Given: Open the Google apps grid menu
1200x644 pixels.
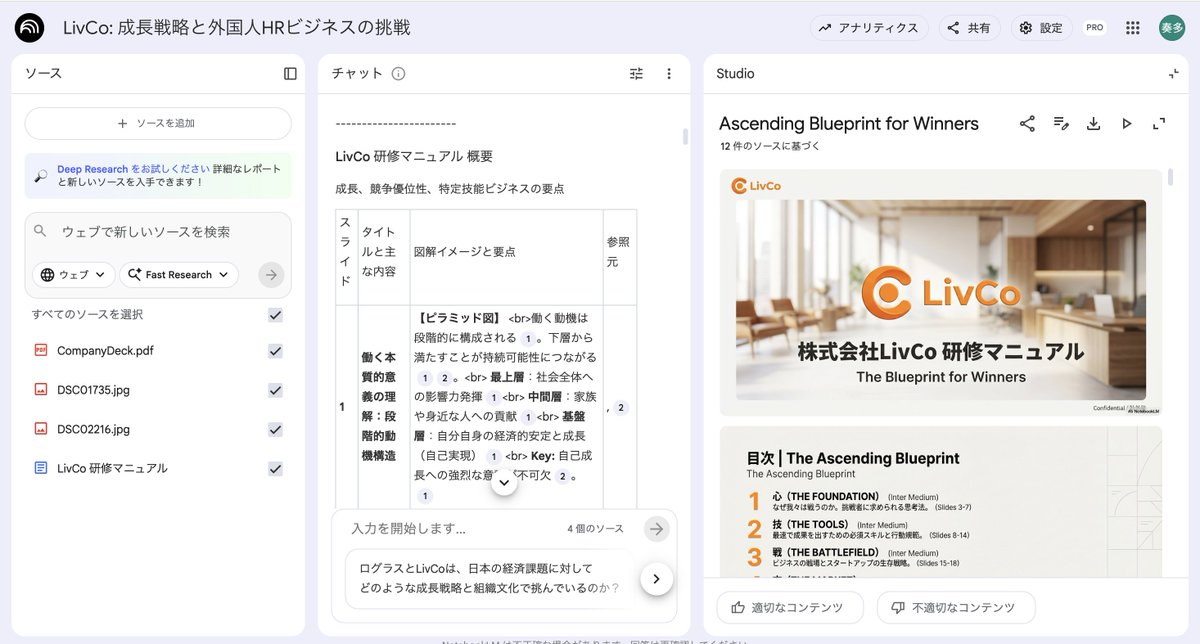Looking at the screenshot, I should [1133, 27].
